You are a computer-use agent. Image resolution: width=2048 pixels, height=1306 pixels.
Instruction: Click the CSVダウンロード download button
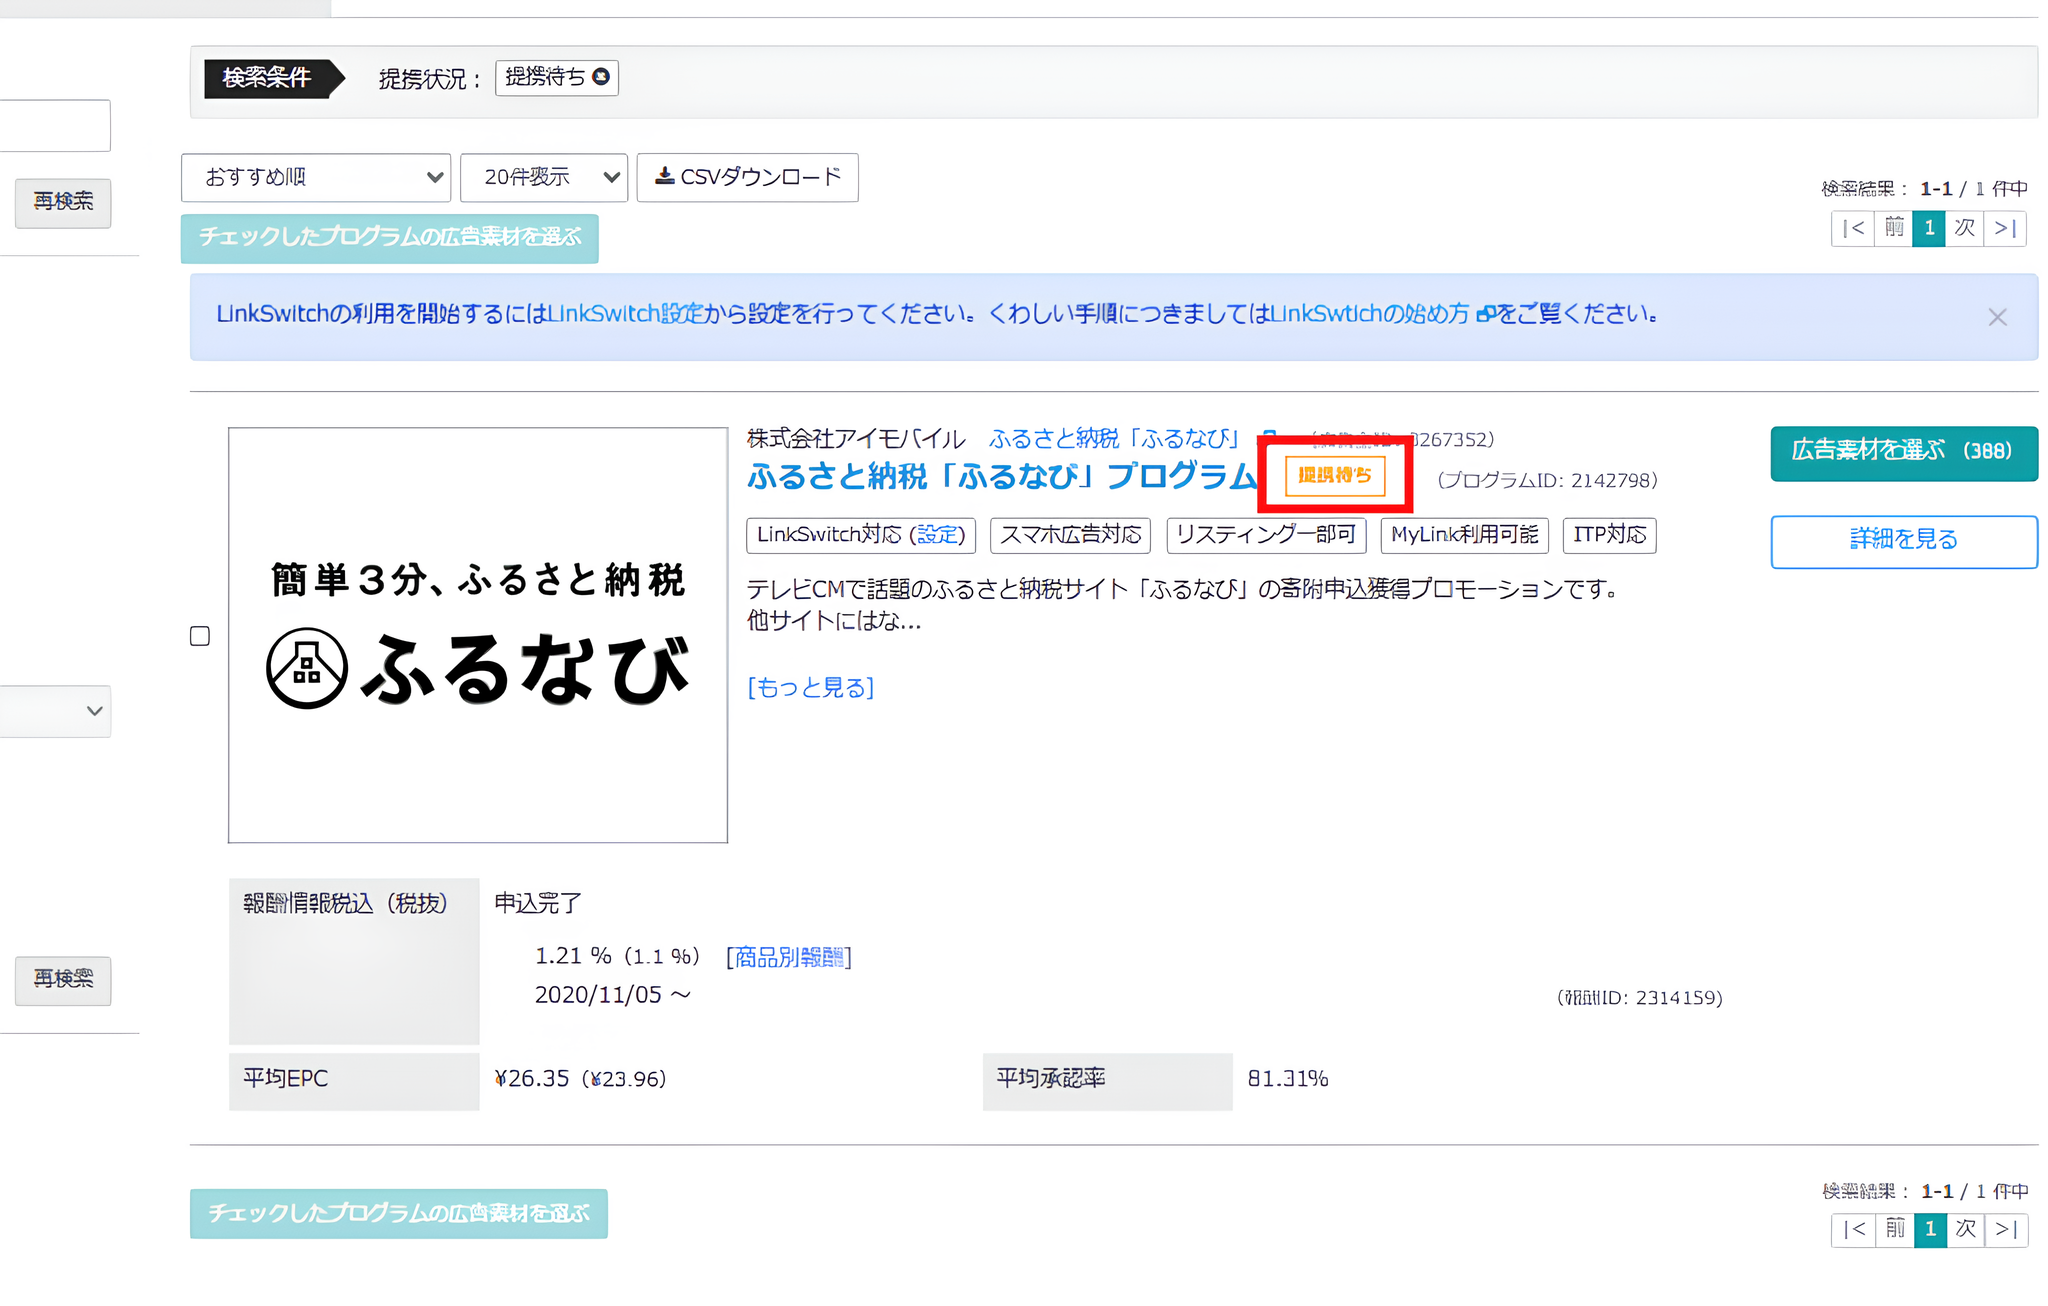click(x=747, y=177)
